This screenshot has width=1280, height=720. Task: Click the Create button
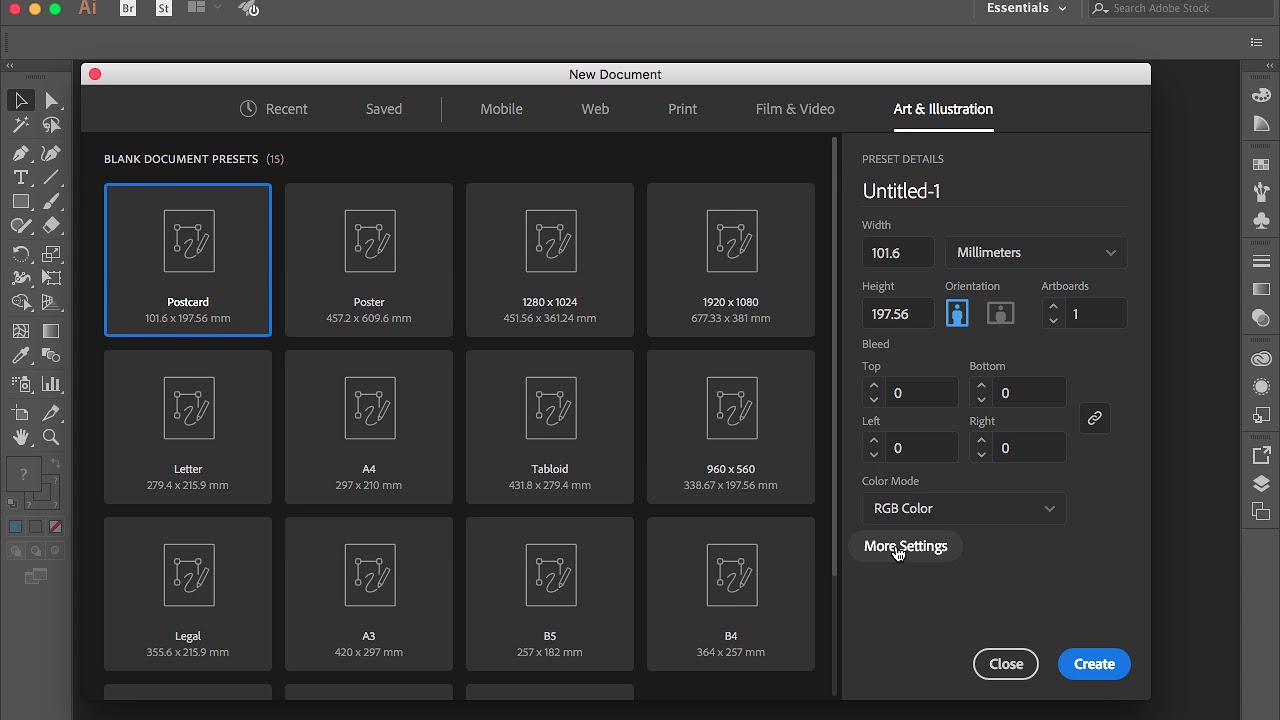point(1094,664)
